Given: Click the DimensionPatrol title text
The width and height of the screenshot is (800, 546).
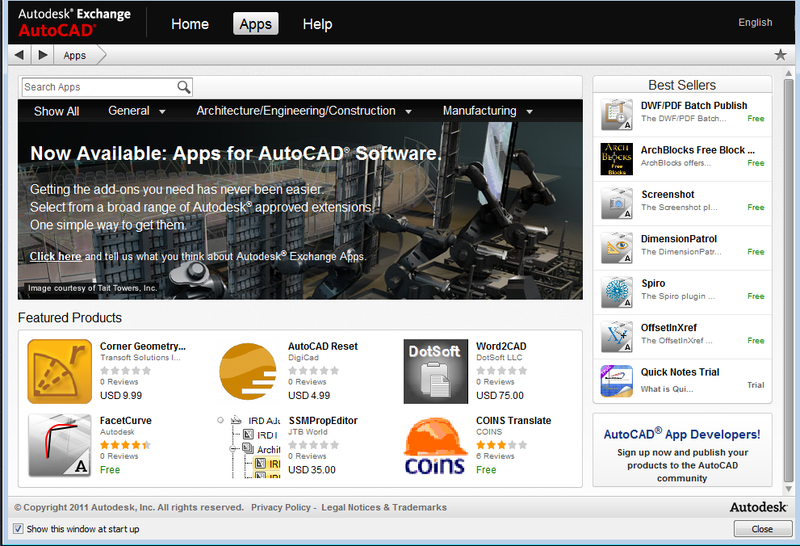Looking at the screenshot, I should click(679, 239).
